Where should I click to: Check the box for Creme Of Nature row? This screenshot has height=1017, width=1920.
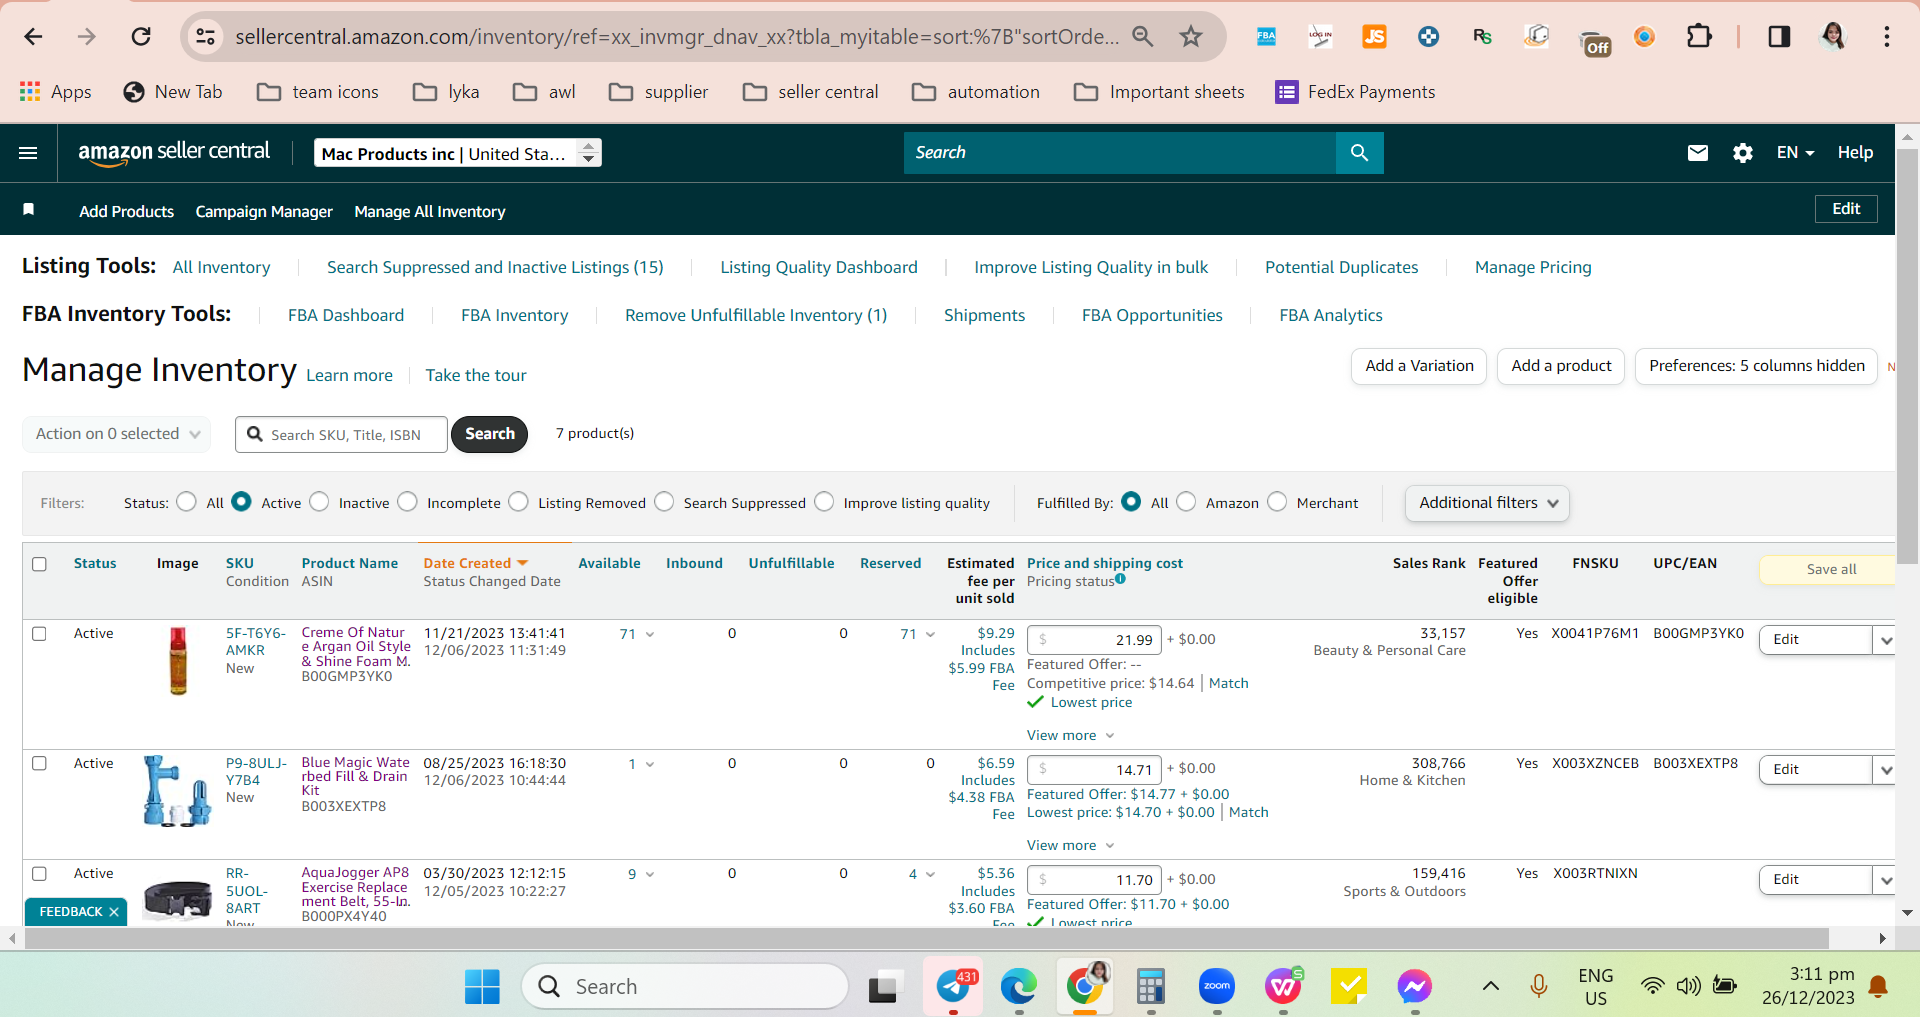click(x=39, y=634)
